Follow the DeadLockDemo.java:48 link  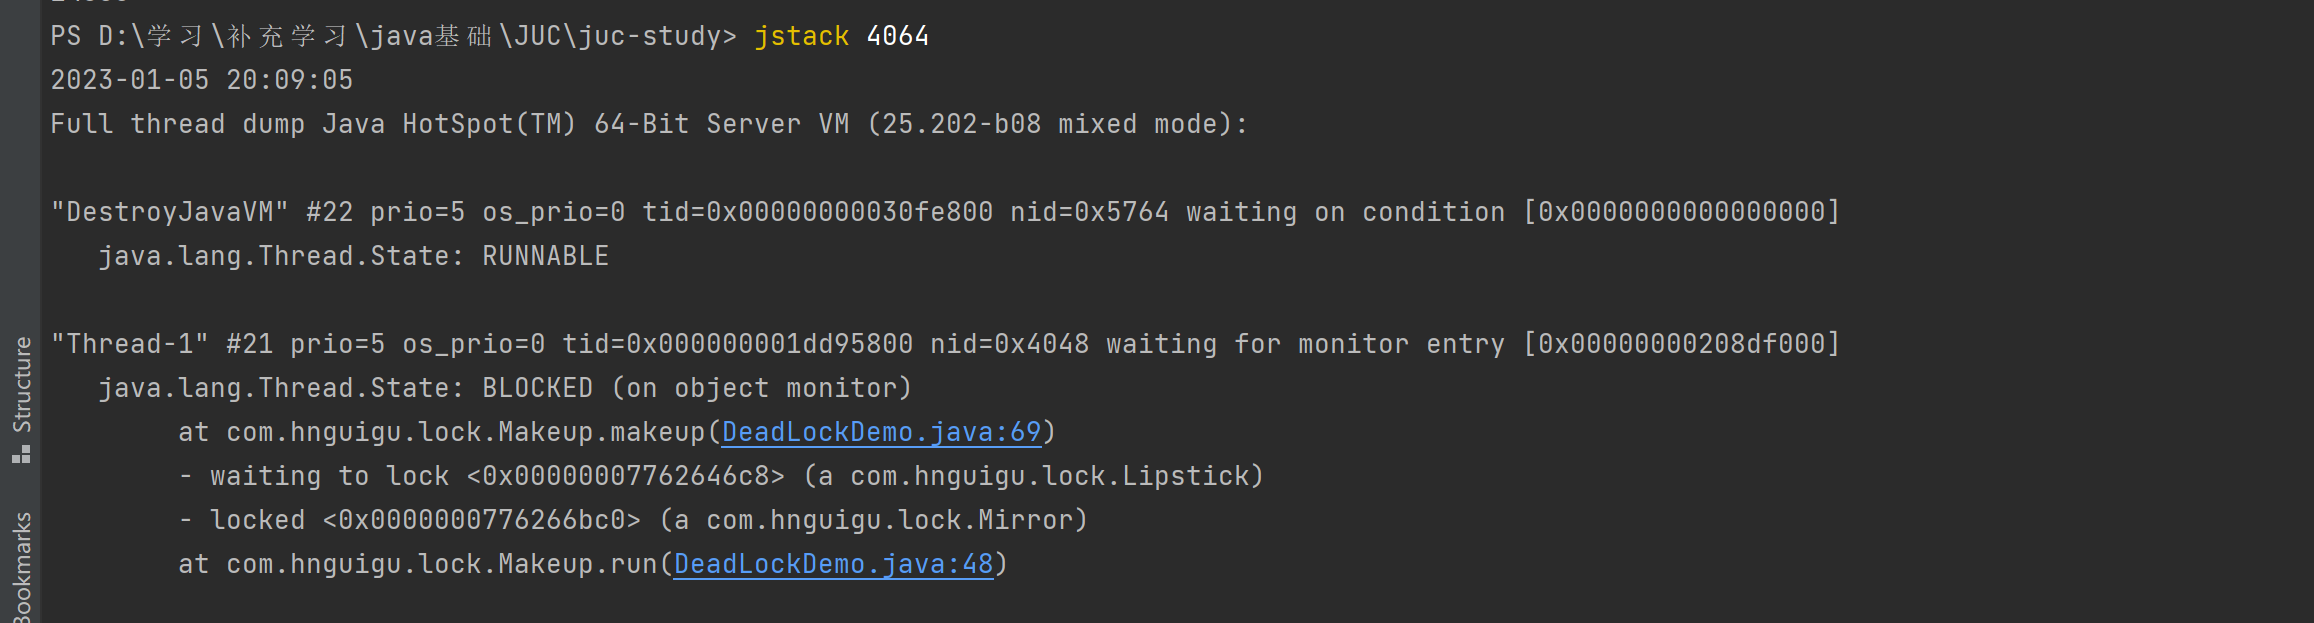pyautogui.click(x=834, y=564)
